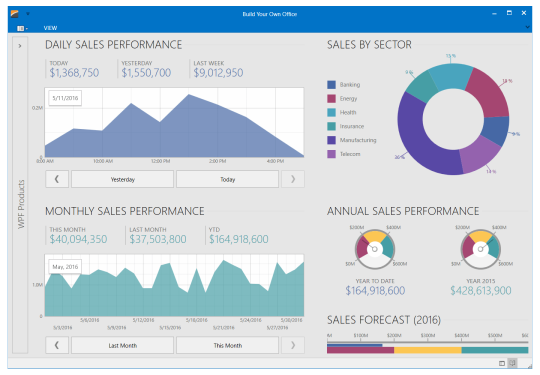Viewport: 540px width, 375px height.
Task: Go to previous day with left arrow
Action: tap(57, 179)
